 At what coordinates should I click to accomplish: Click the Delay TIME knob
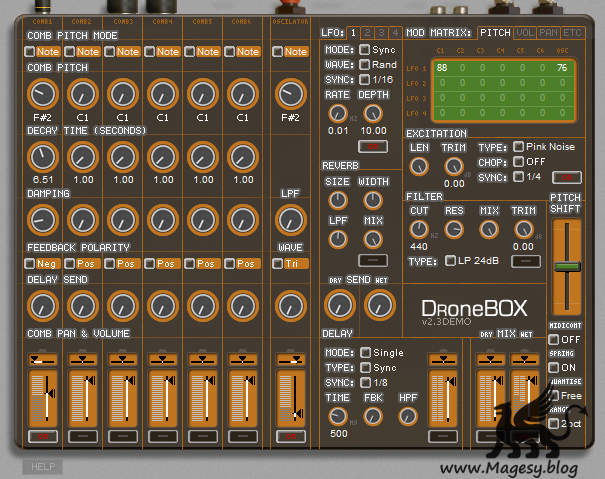pyautogui.click(x=338, y=416)
